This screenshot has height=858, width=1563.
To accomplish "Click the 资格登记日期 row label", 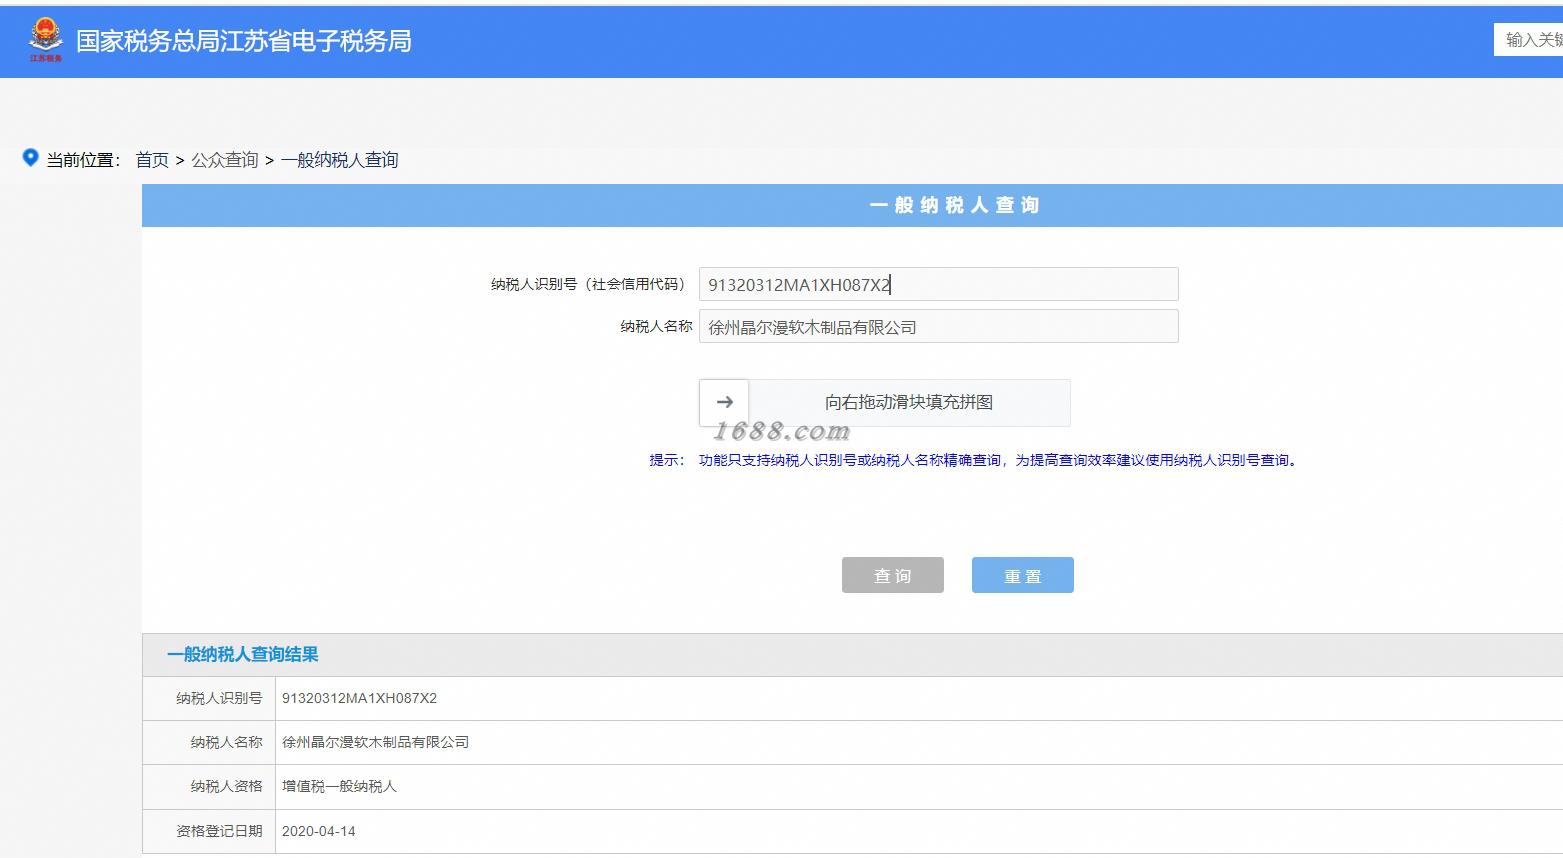I will [220, 831].
